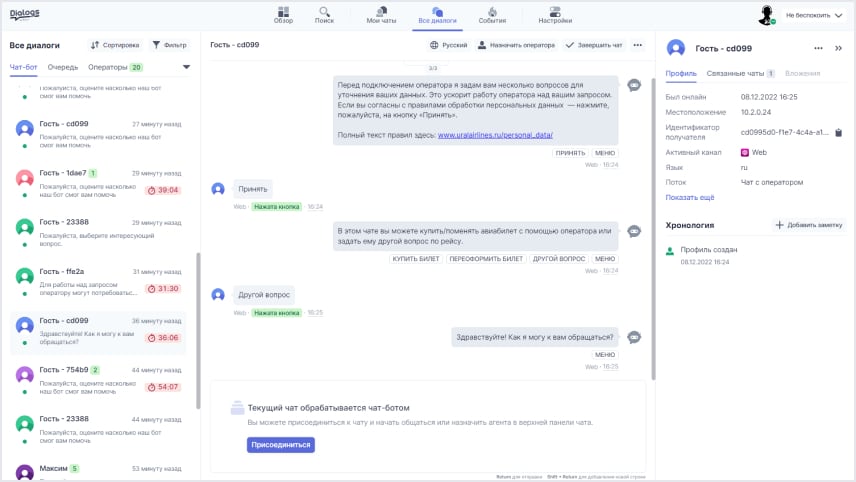Open chat Максим in dialog list
856x482 pixels.
point(98,471)
